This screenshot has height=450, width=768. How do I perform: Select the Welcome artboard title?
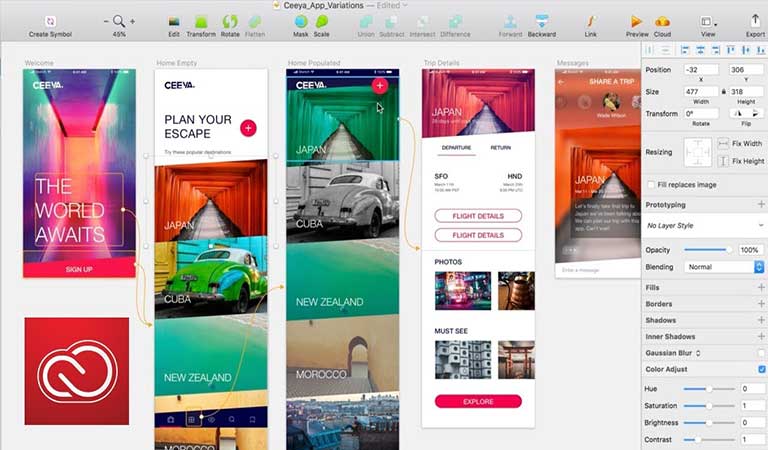click(39, 63)
